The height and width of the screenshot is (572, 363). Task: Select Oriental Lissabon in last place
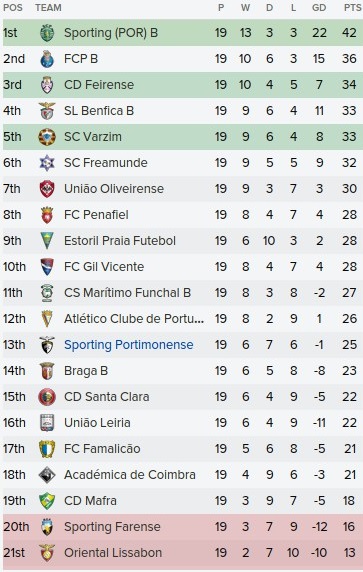pyautogui.click(x=183, y=553)
